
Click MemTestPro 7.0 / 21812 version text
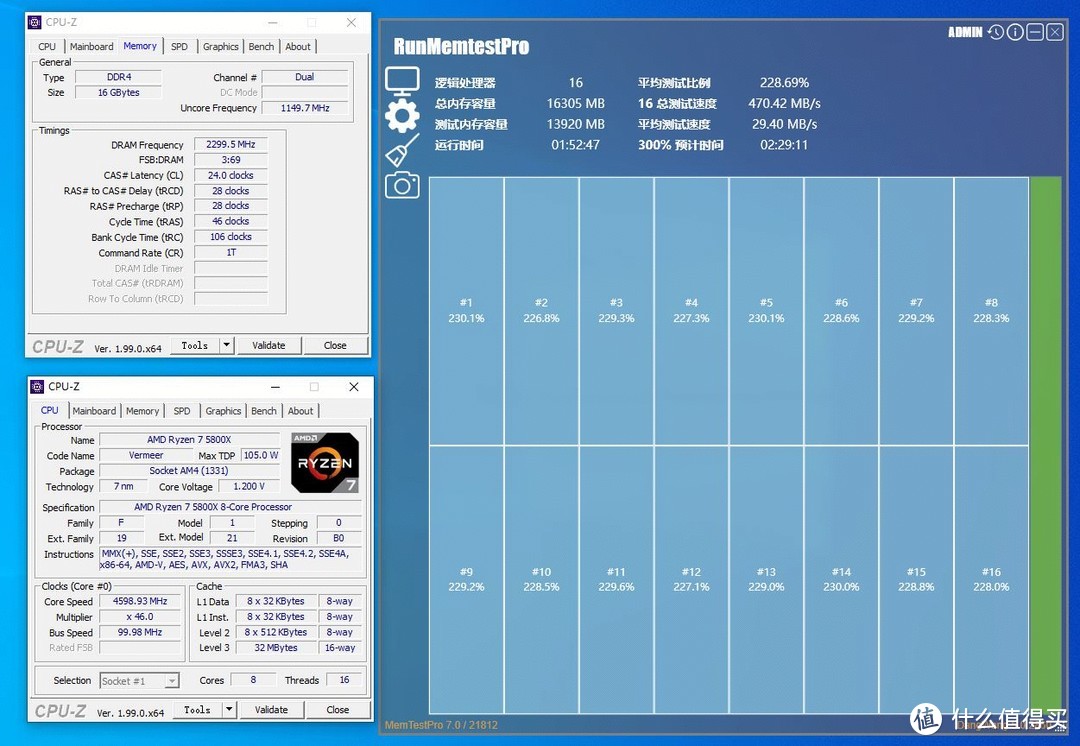[x=441, y=725]
